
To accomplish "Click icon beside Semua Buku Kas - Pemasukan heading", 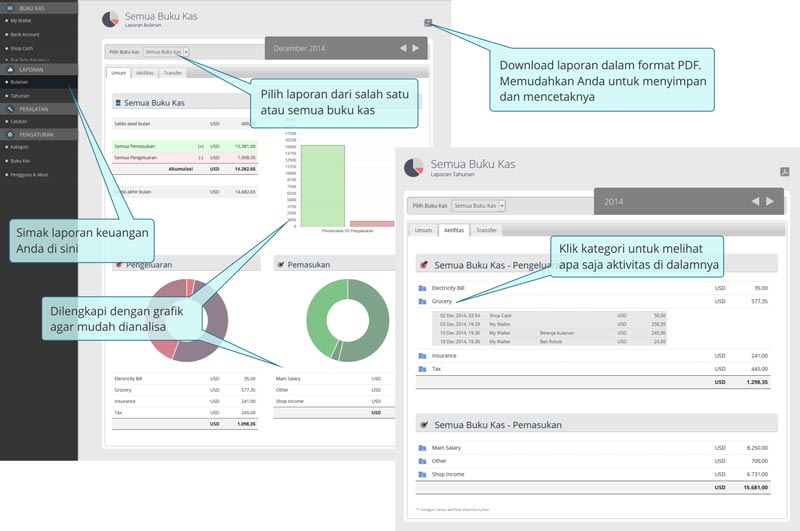I will tap(423, 424).
